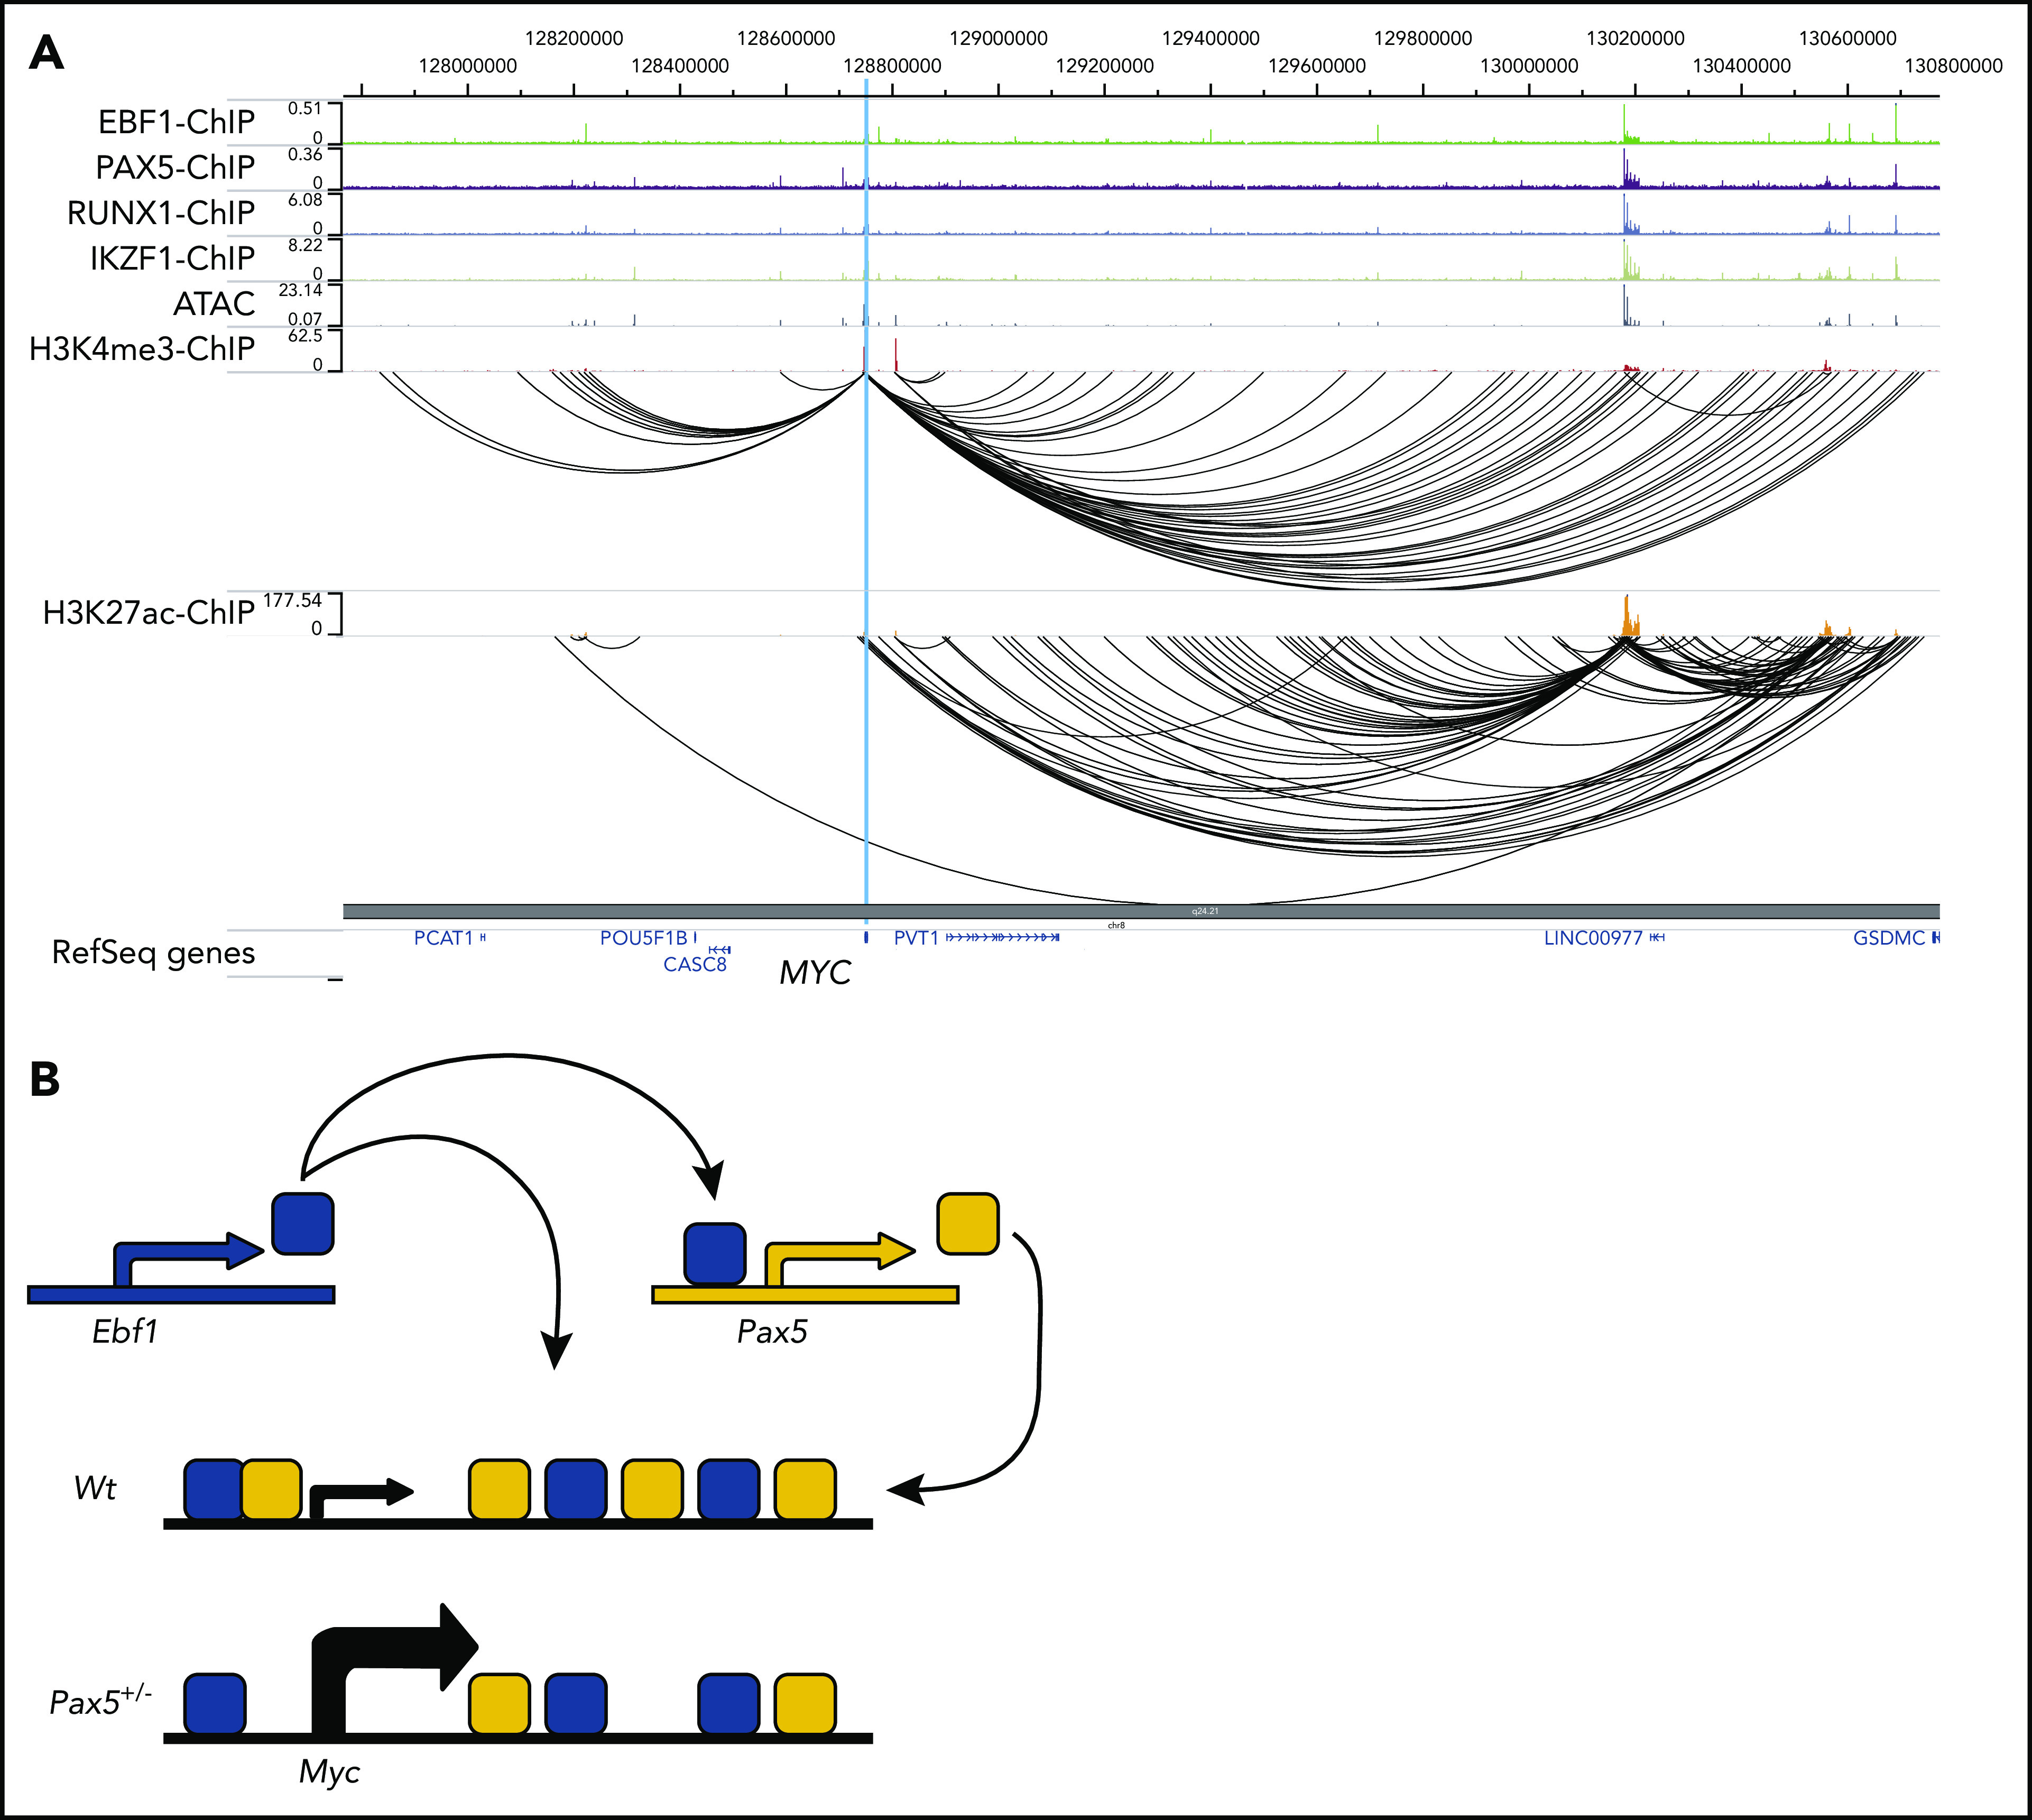Click the Wt row label
Viewport: 2032px width, 1820px height.
coord(95,1488)
